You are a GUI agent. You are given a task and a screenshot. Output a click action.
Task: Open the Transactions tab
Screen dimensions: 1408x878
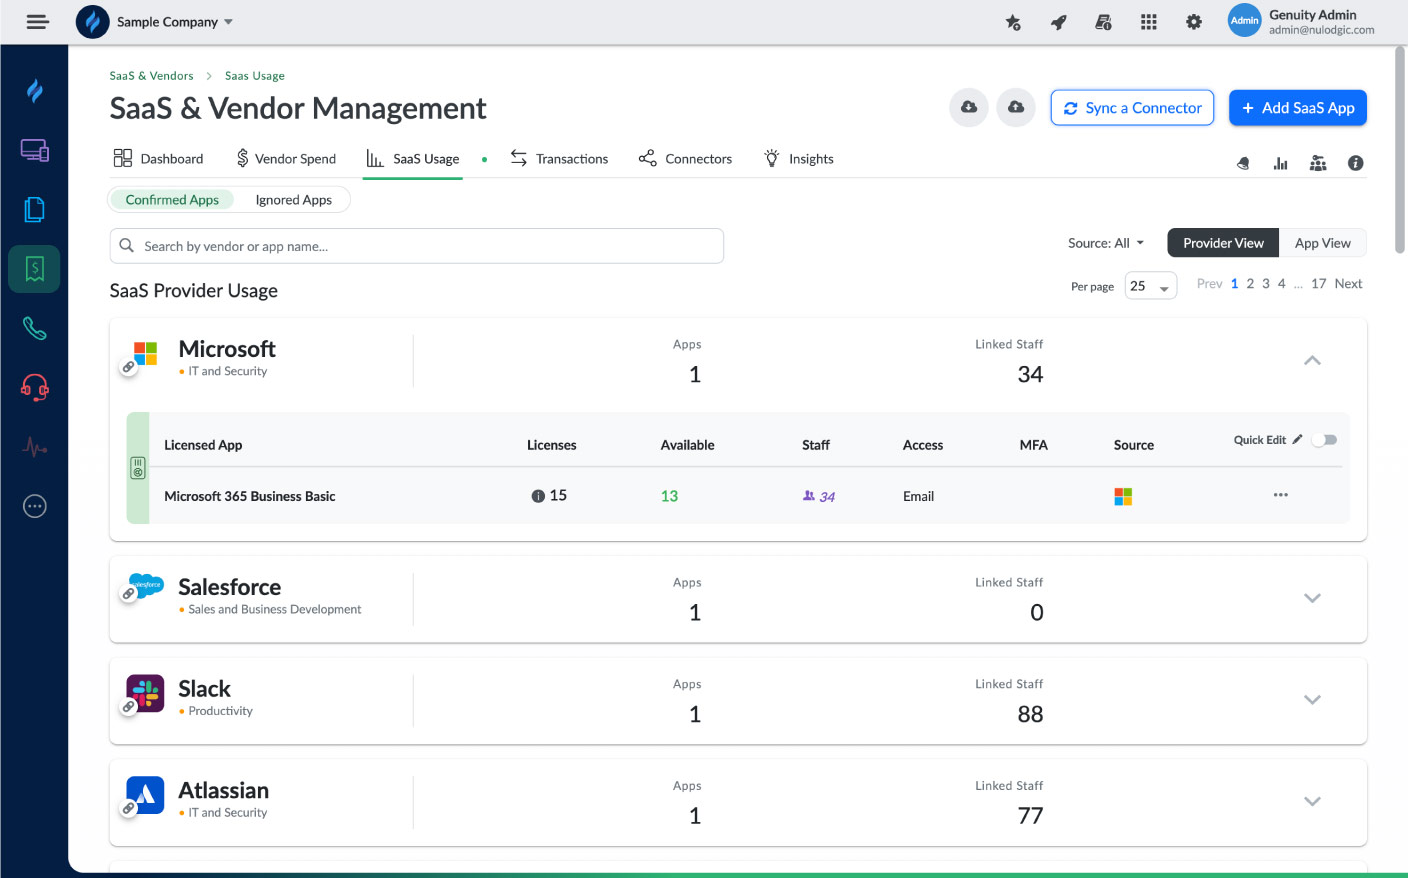pos(559,159)
